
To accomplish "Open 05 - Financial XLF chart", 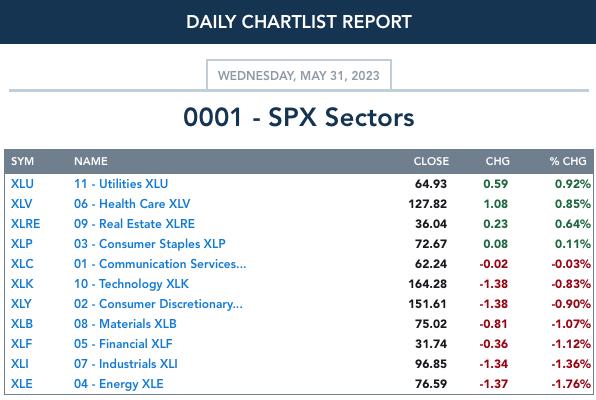I will [x=123, y=344].
